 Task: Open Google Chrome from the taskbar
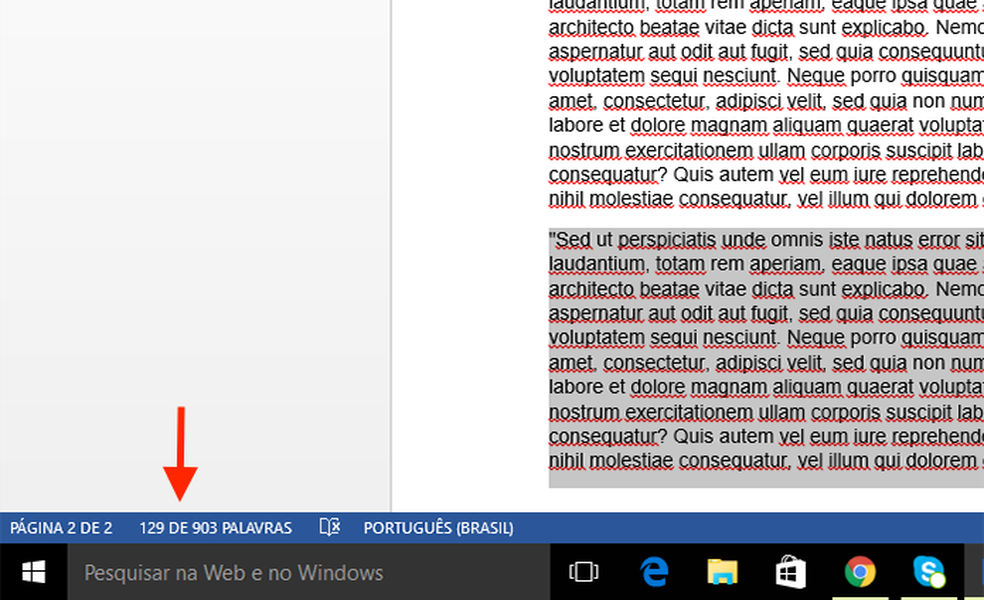861,572
